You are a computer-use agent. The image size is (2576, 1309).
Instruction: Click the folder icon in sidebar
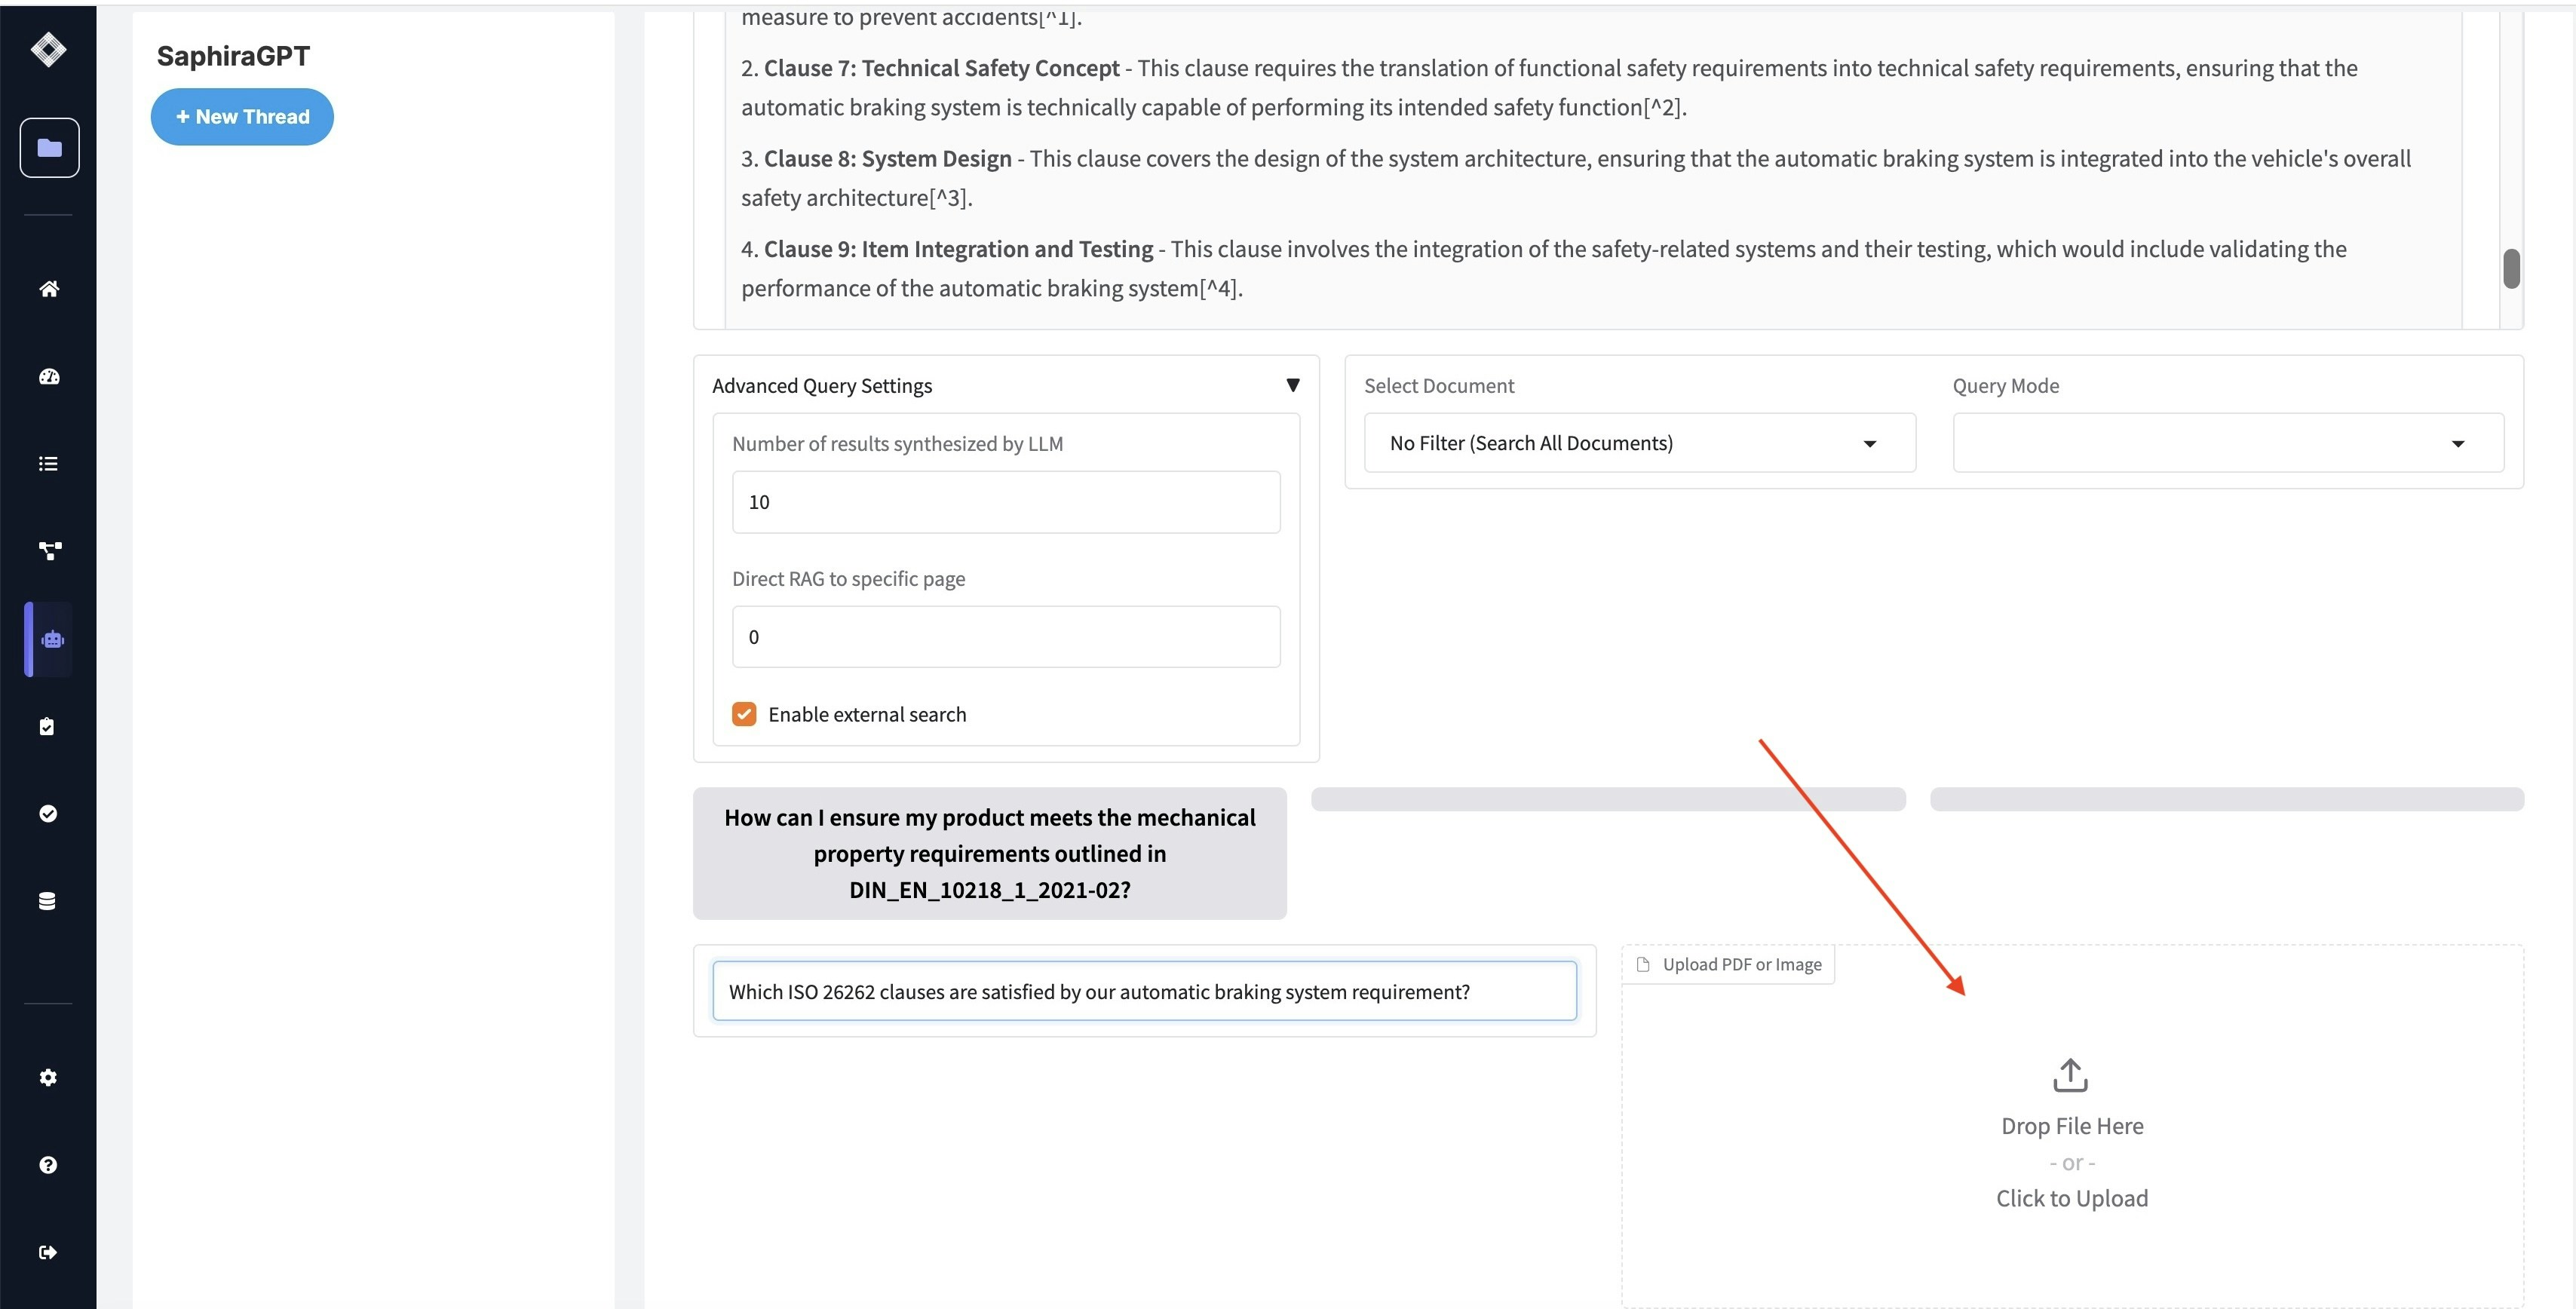coord(49,148)
